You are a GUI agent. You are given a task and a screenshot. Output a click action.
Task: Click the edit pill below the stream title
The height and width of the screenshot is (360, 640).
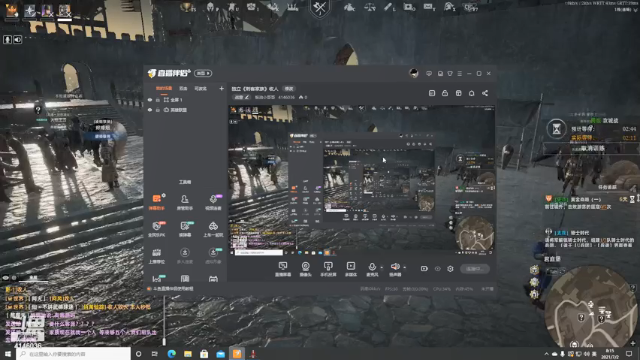pos(241,97)
